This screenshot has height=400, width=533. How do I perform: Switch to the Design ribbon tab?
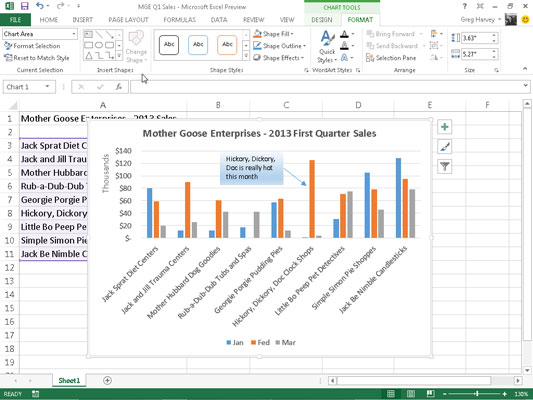pyautogui.click(x=322, y=20)
